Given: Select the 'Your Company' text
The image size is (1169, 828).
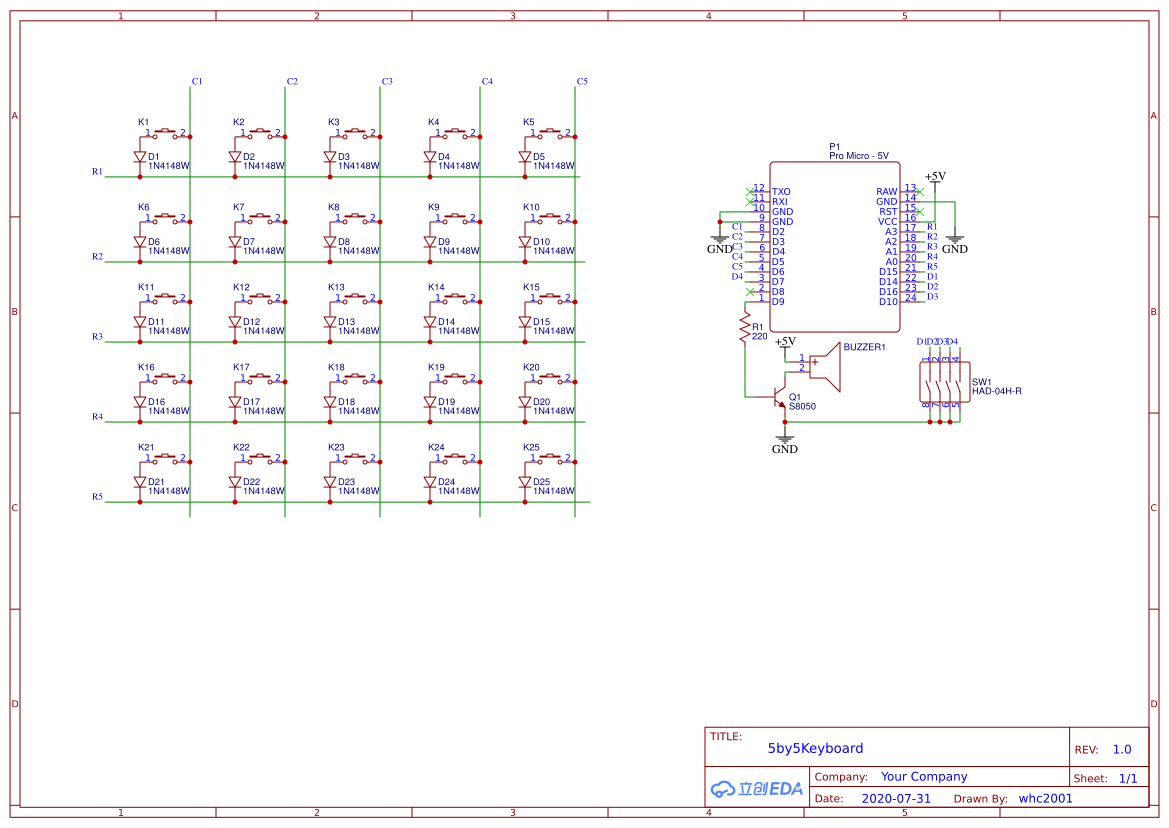Looking at the screenshot, I should (924, 776).
